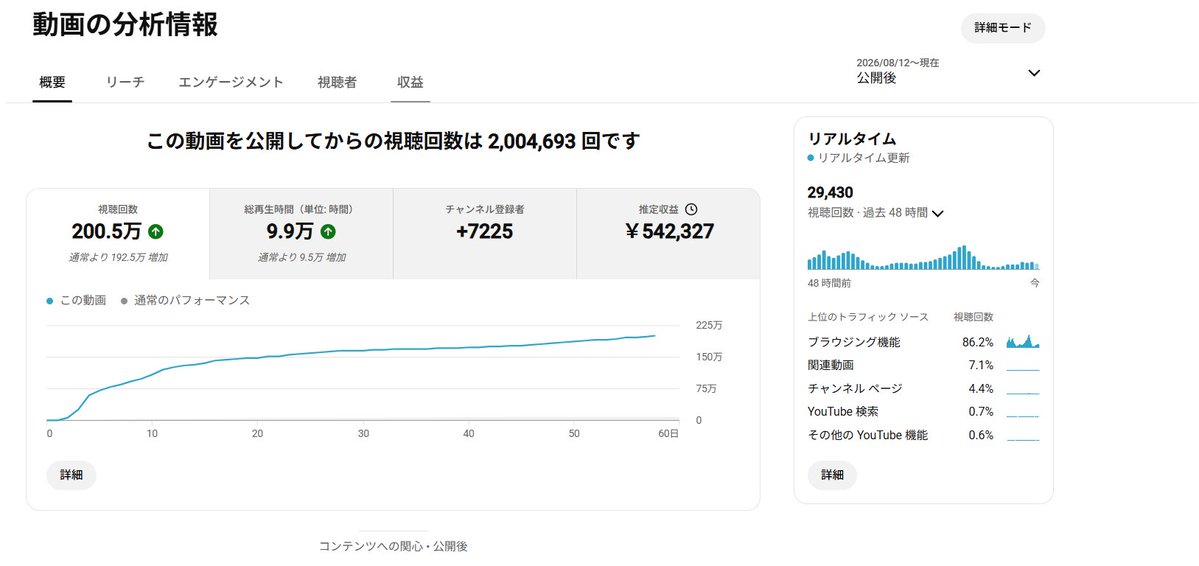1199x566 pixels.
Task: Click the この動画 legend entry
Action: [76, 301]
